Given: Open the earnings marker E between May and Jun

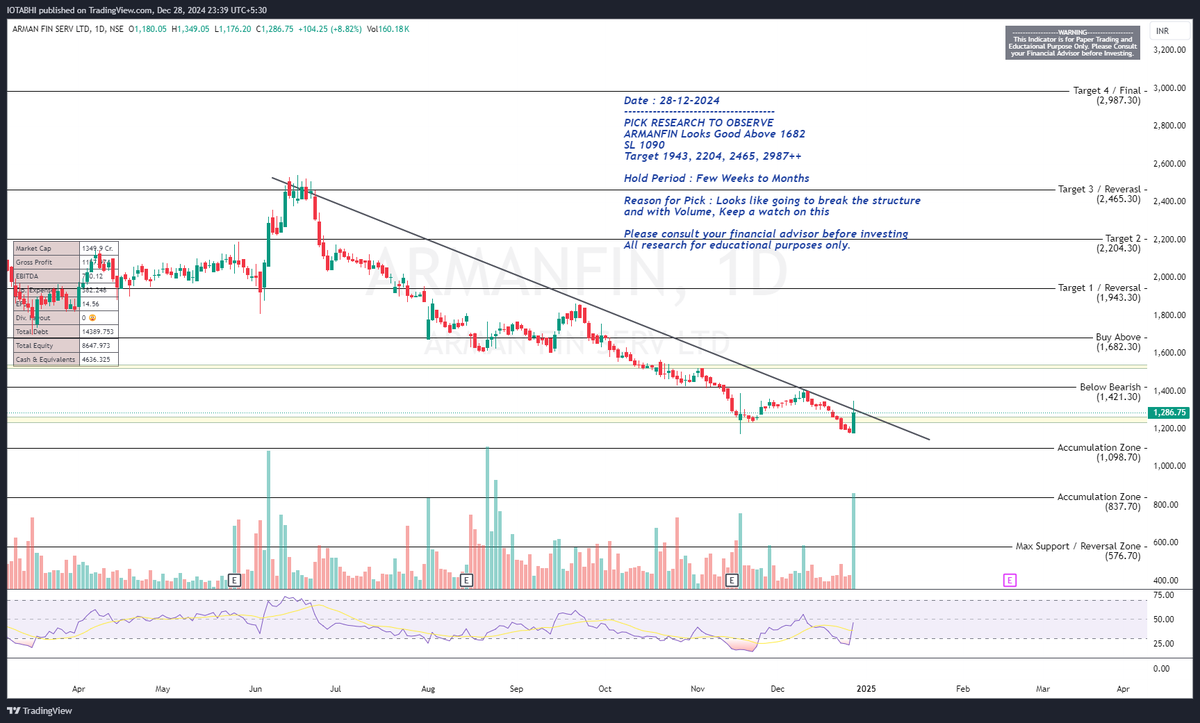Looking at the screenshot, I should [234, 579].
